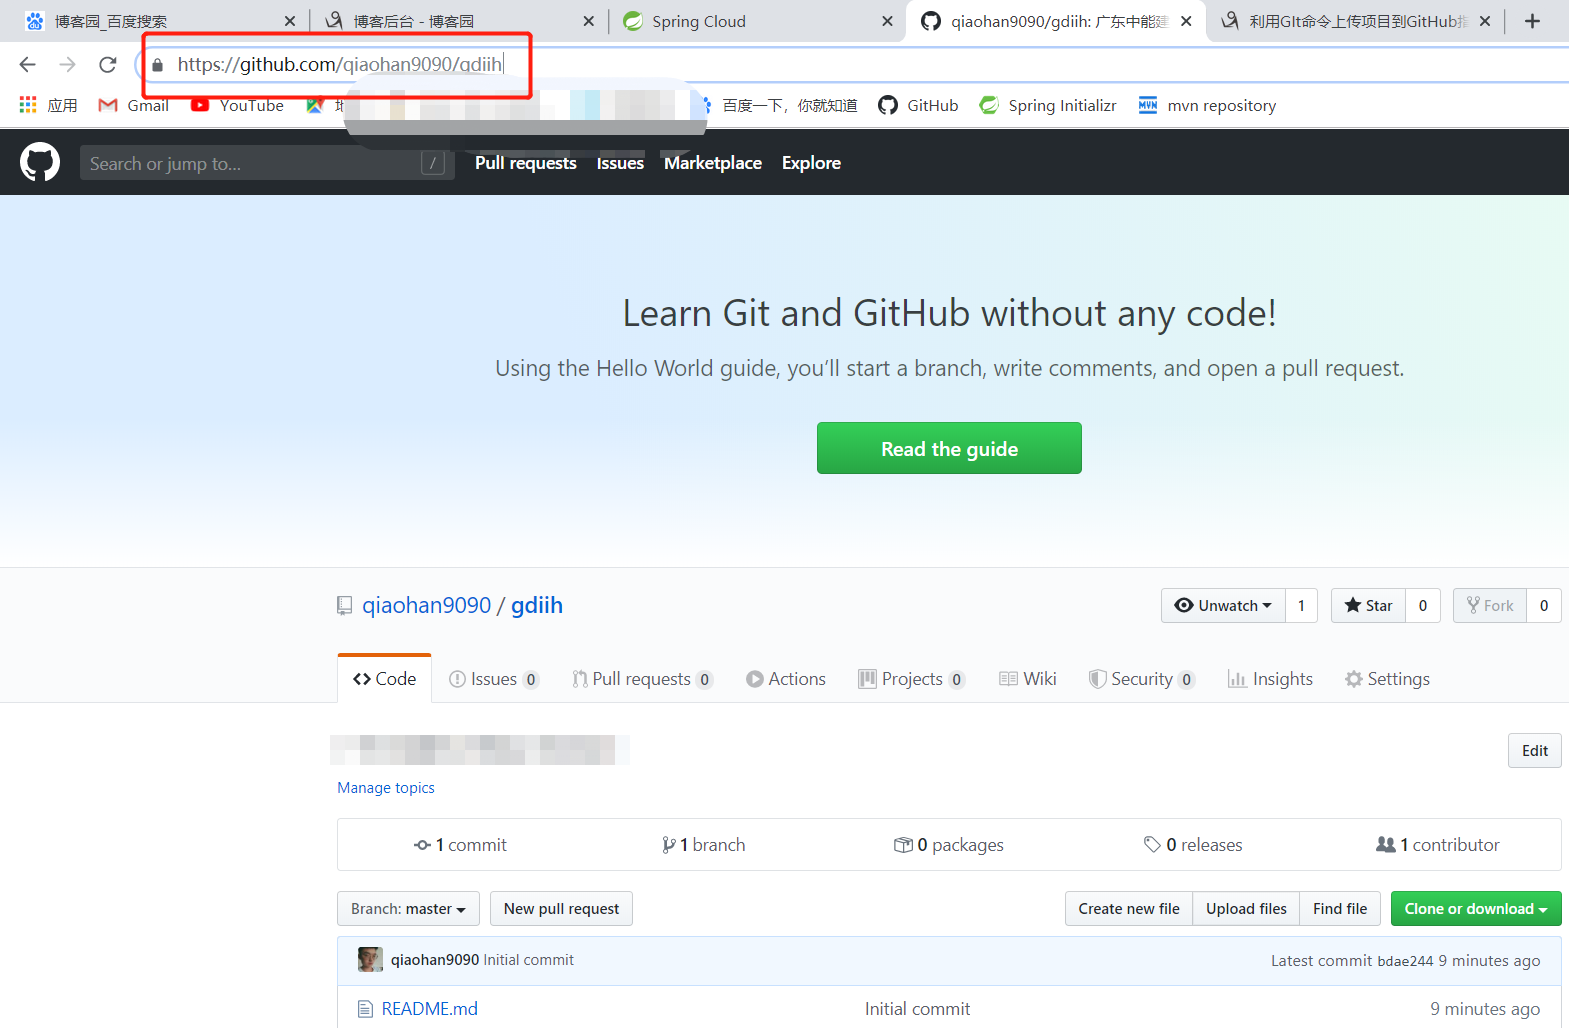Open the gdiih repository link

[x=537, y=606]
